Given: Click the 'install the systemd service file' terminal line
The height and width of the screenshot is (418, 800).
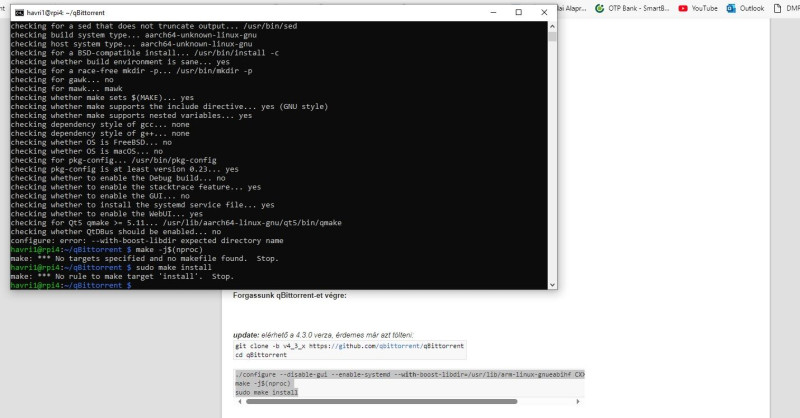Looking at the screenshot, I should tap(142, 205).
